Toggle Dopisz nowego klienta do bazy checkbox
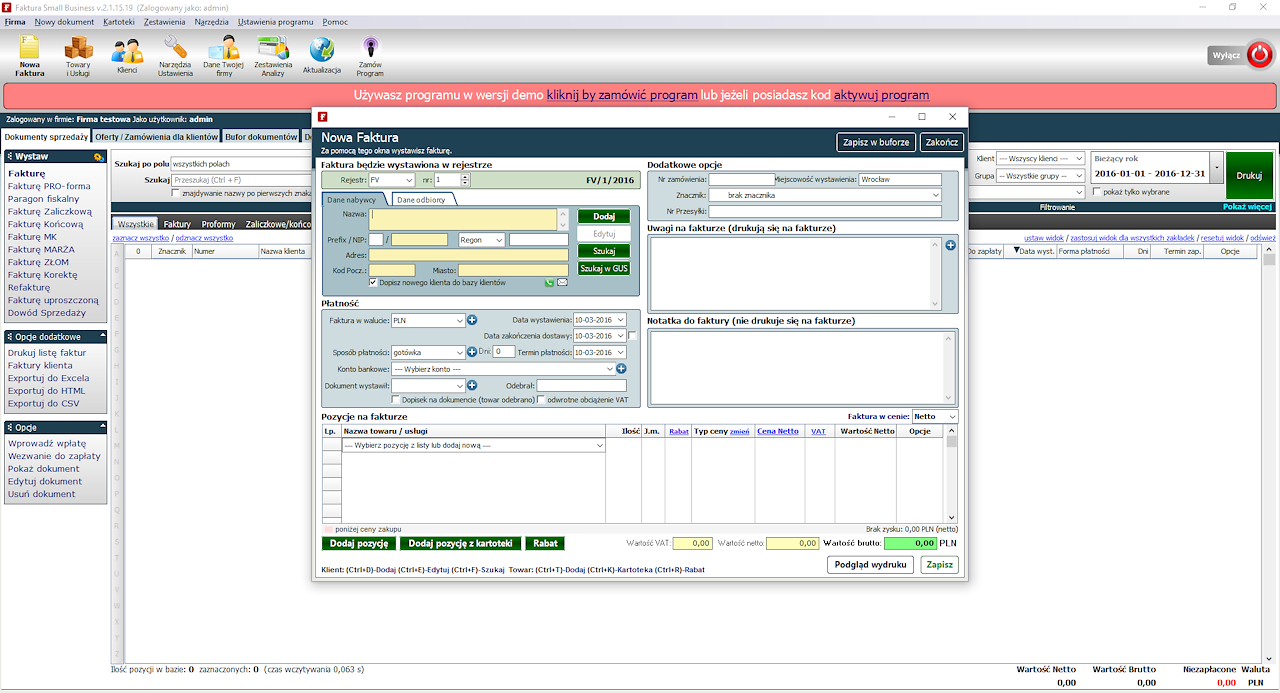 [x=374, y=283]
